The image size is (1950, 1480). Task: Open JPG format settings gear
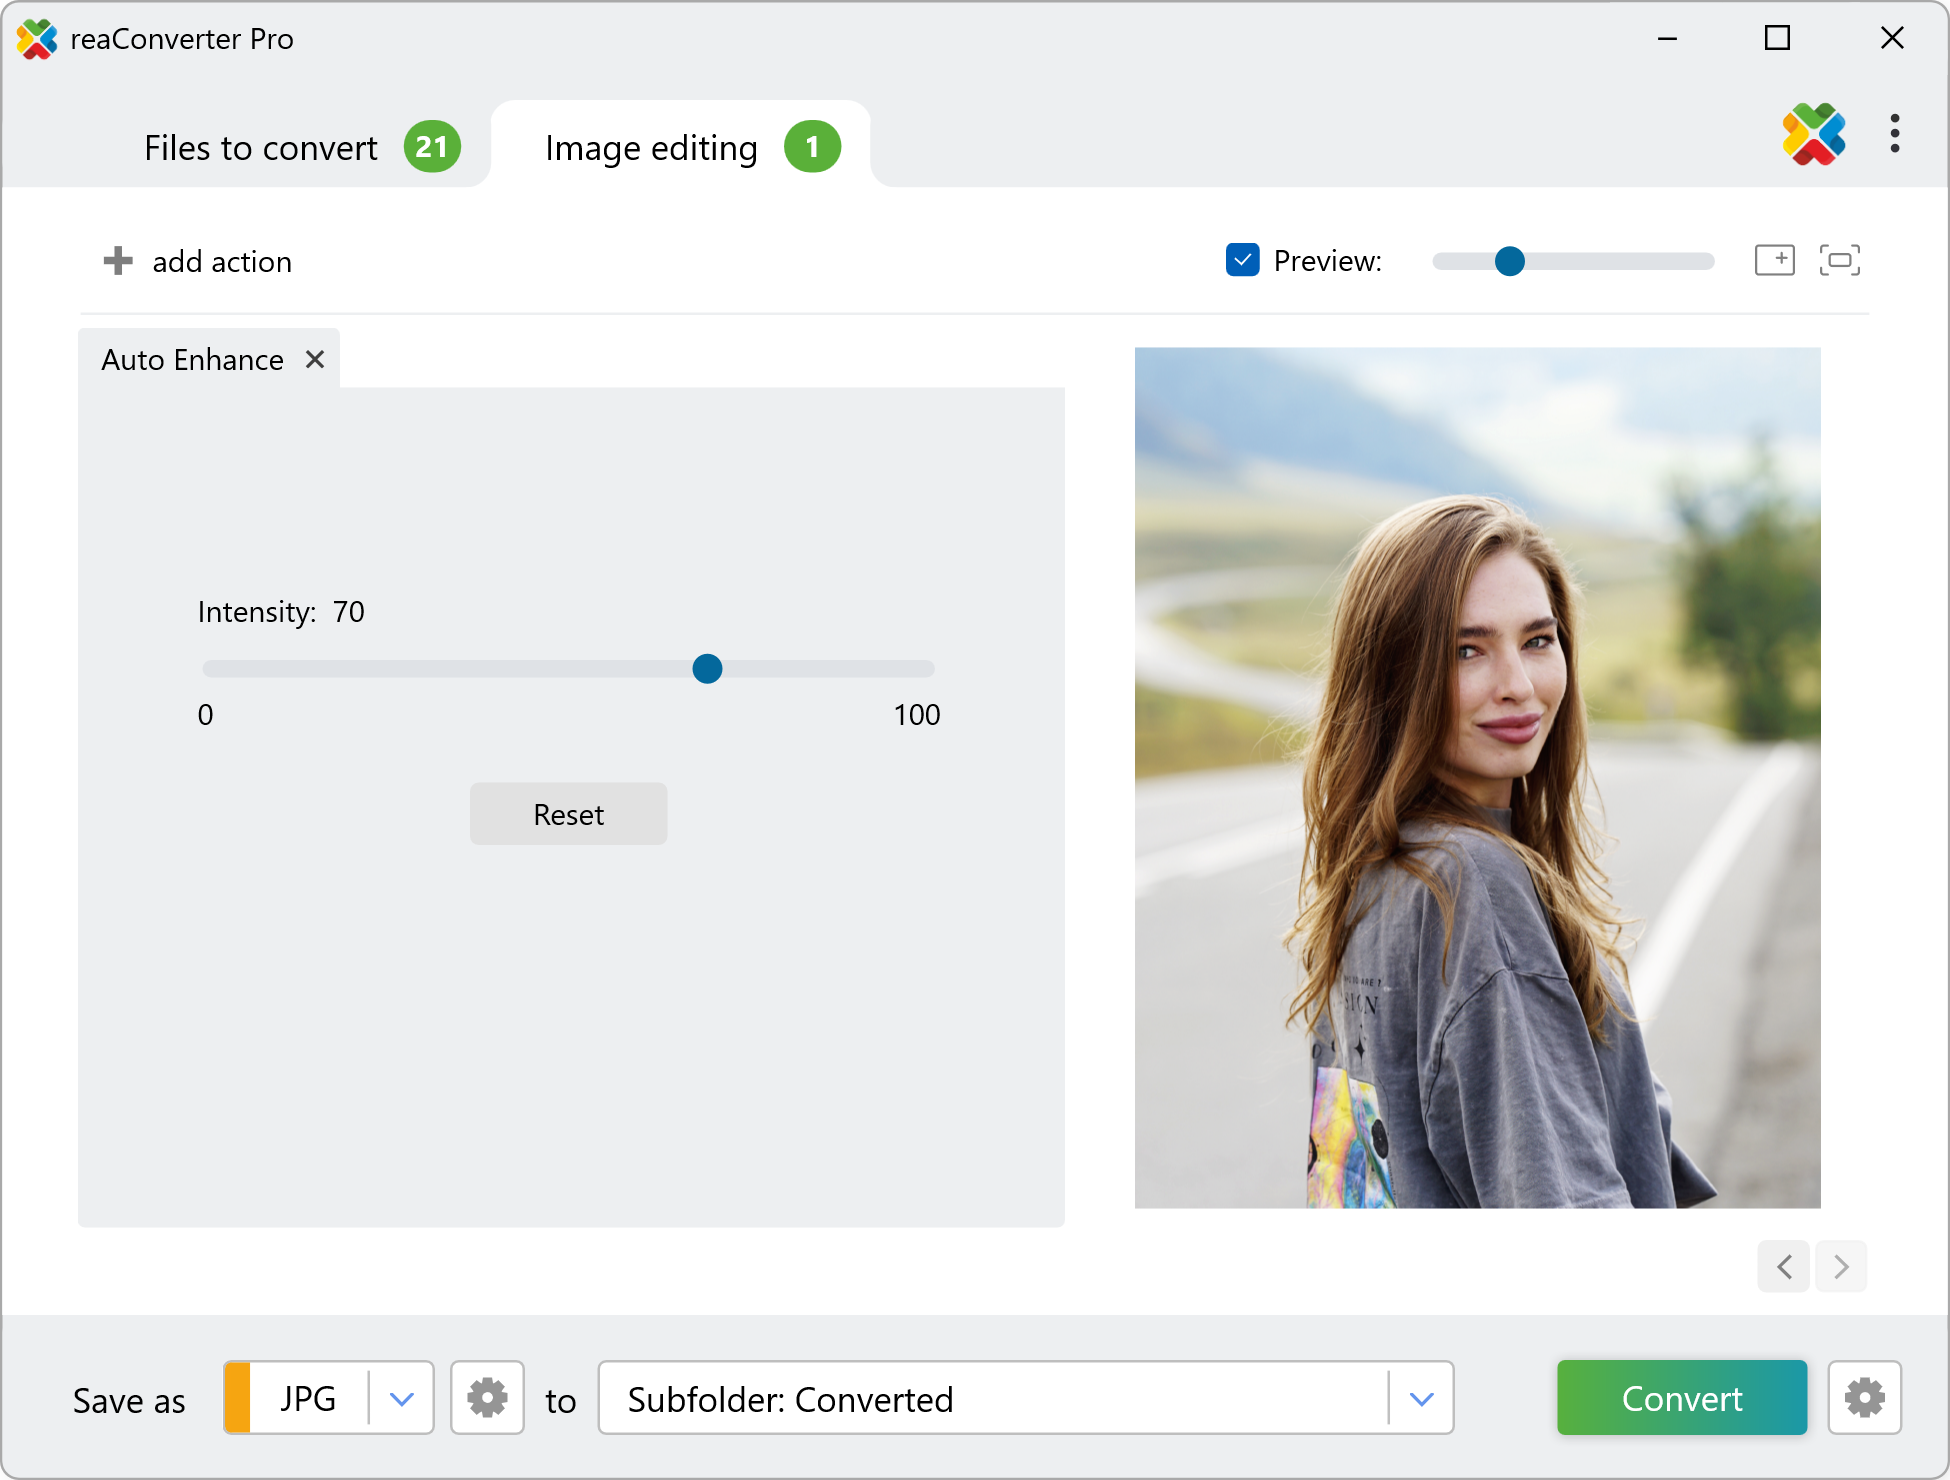(x=487, y=1397)
